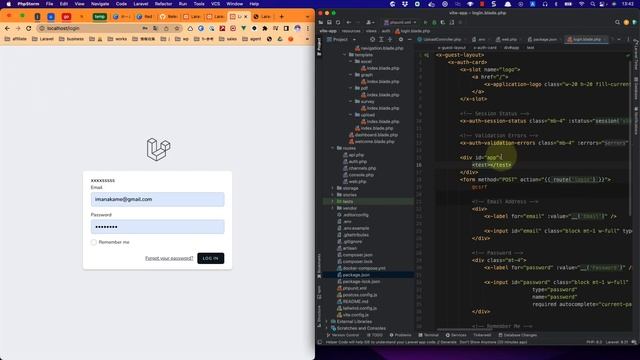Screen dimensions: 640x360
Task: Expand the vendor folder
Action: (333, 208)
